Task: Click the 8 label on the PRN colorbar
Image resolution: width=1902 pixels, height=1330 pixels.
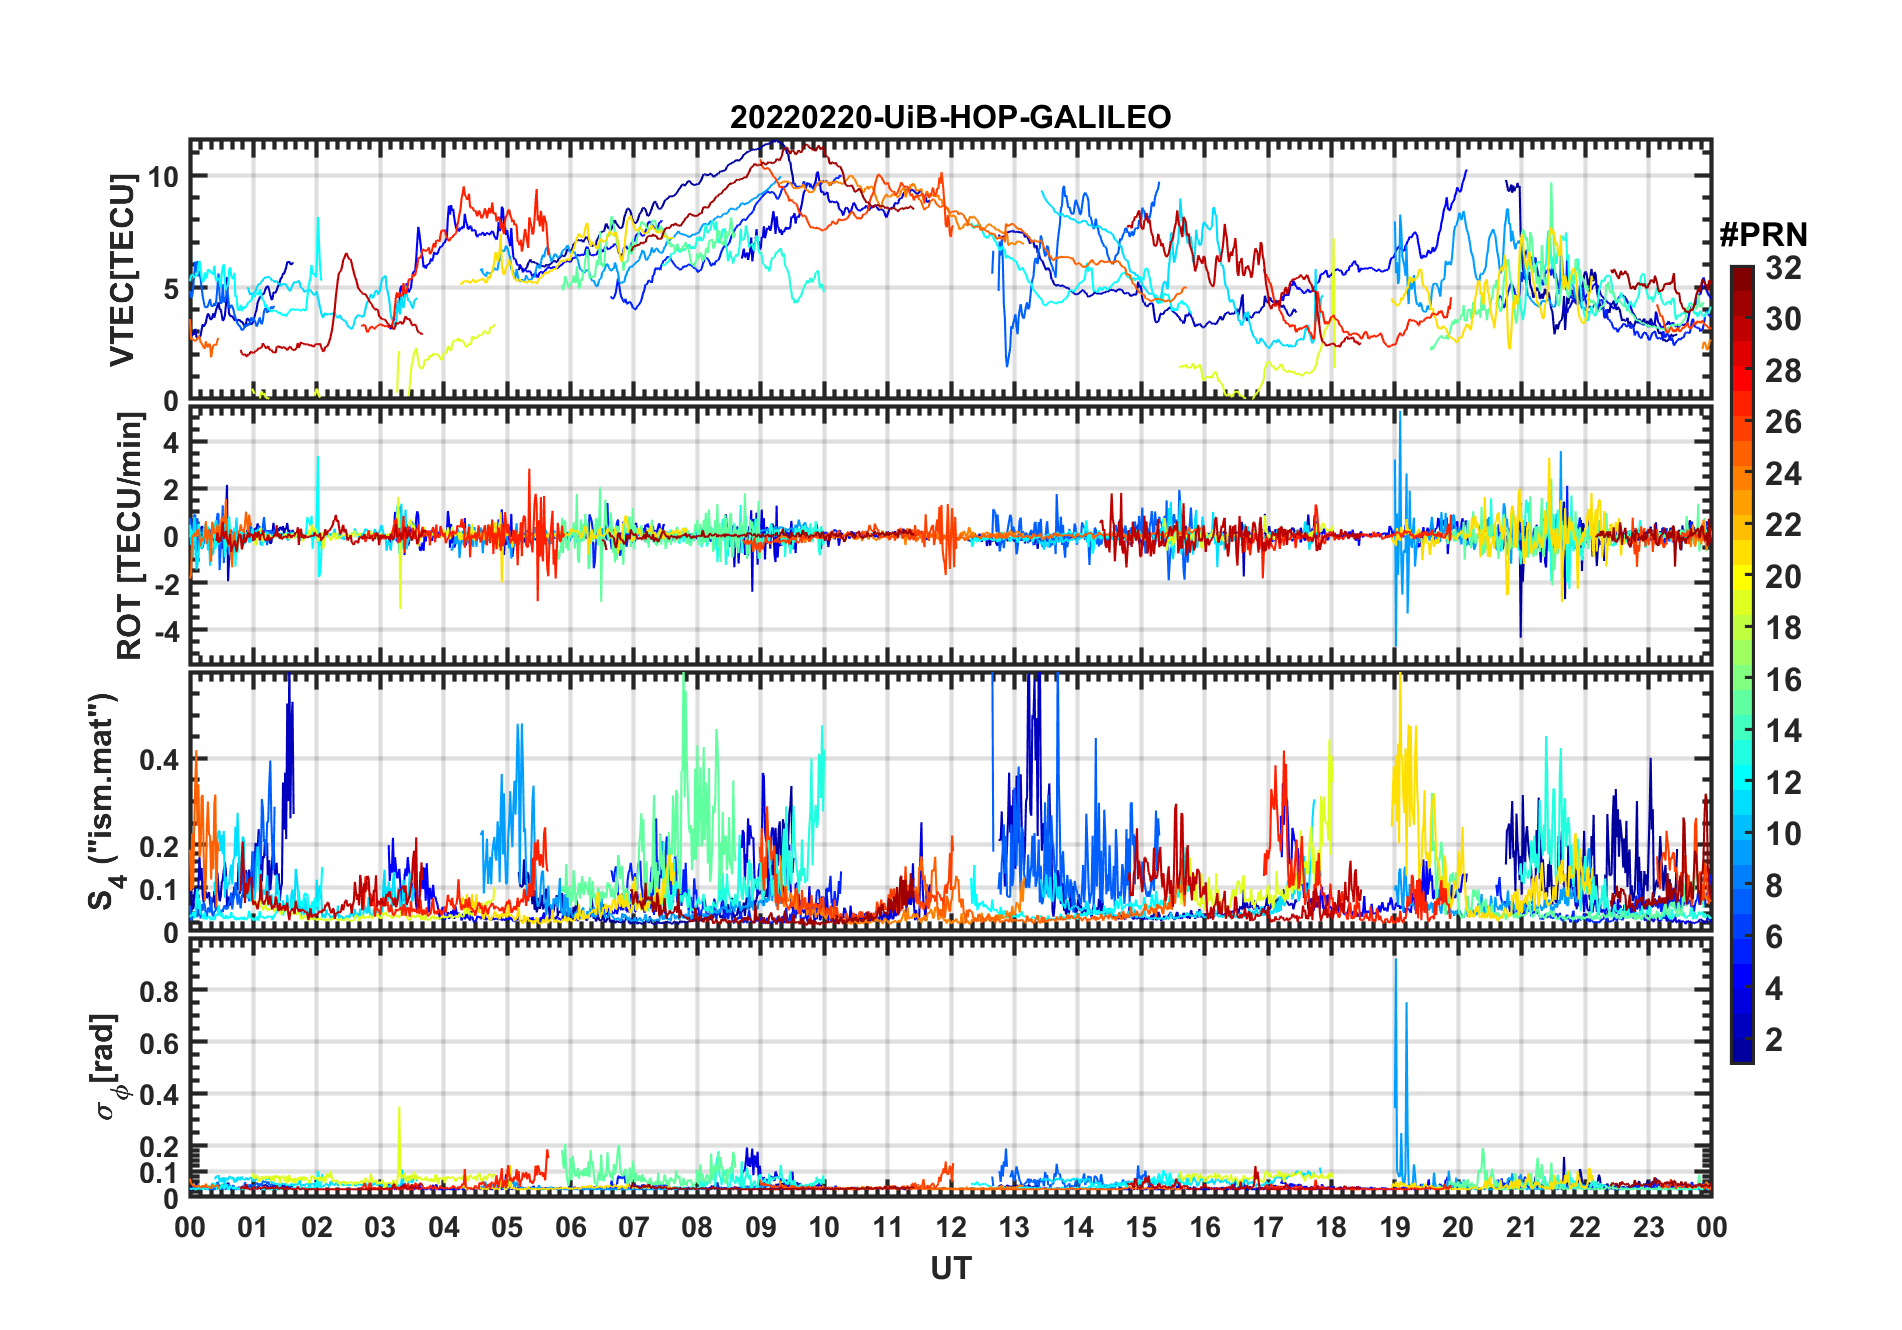Action: (x=1775, y=886)
